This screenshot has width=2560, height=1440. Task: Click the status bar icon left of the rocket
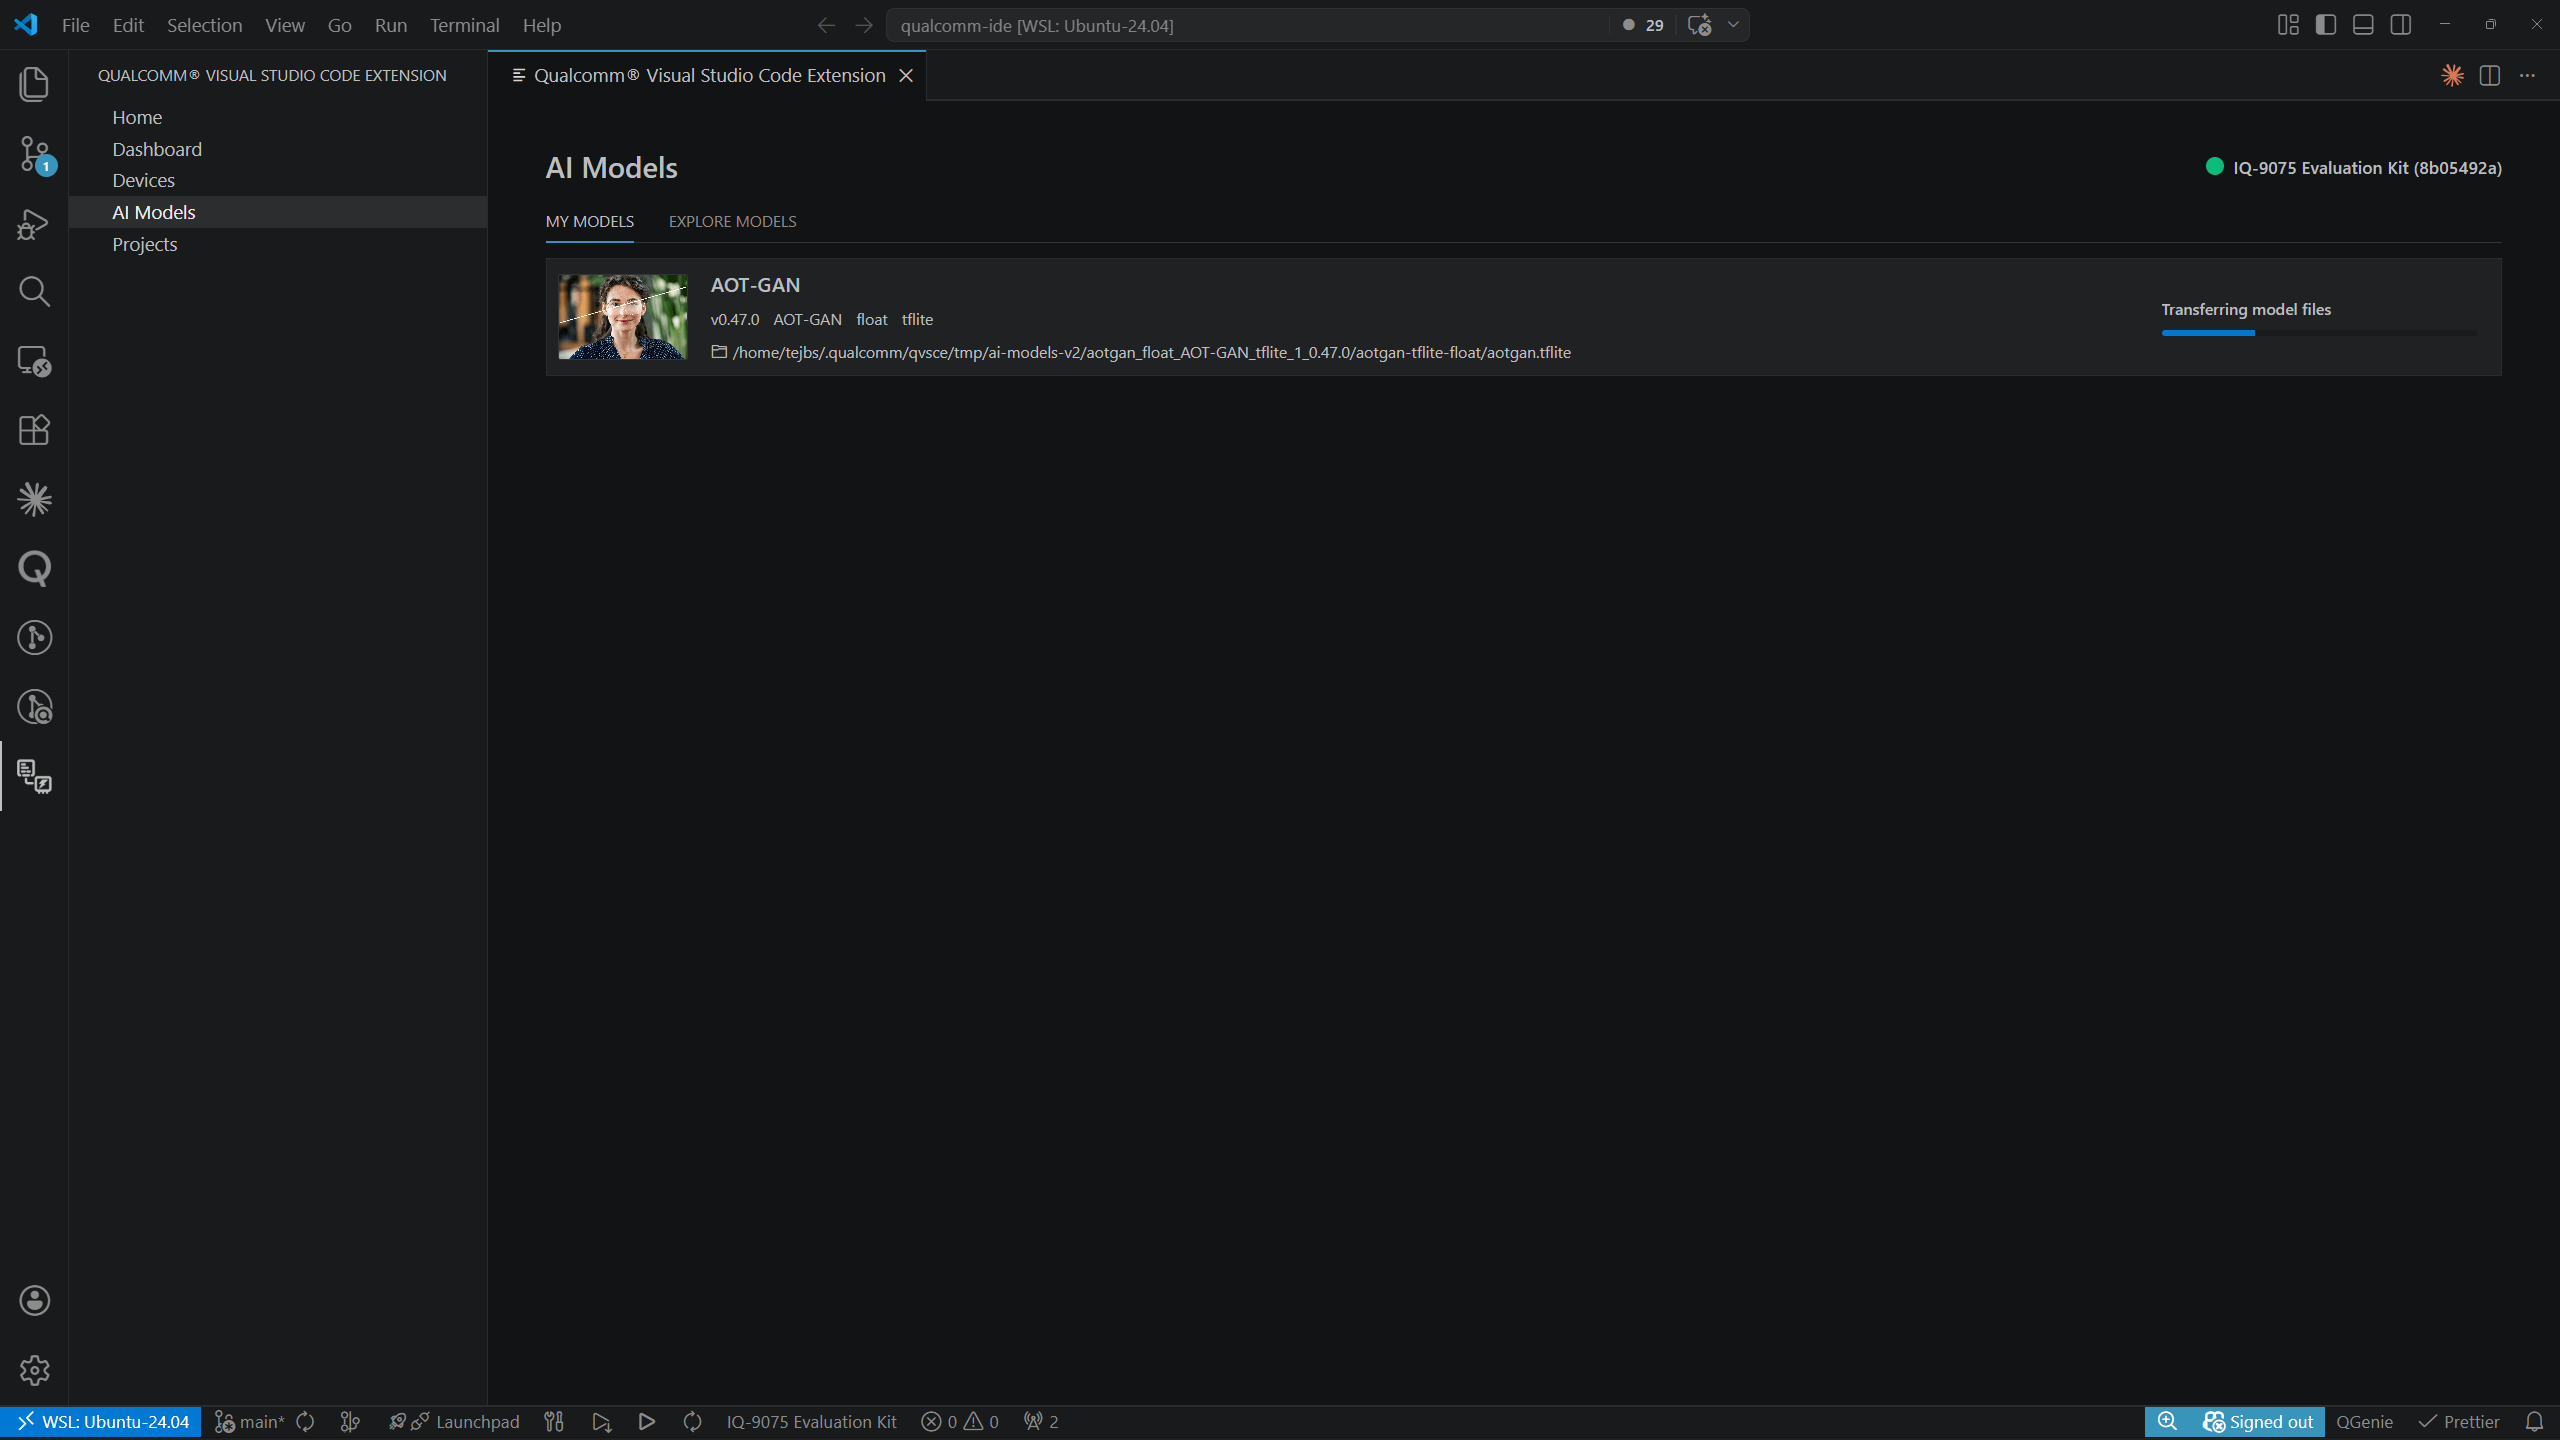[x=350, y=1422]
